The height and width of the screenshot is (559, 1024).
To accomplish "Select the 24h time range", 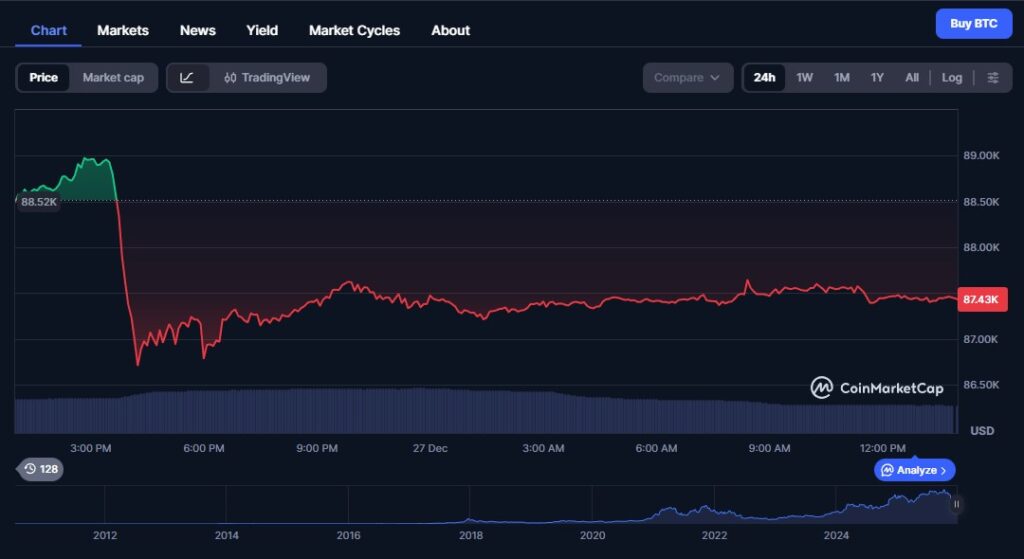I will 764,78.
